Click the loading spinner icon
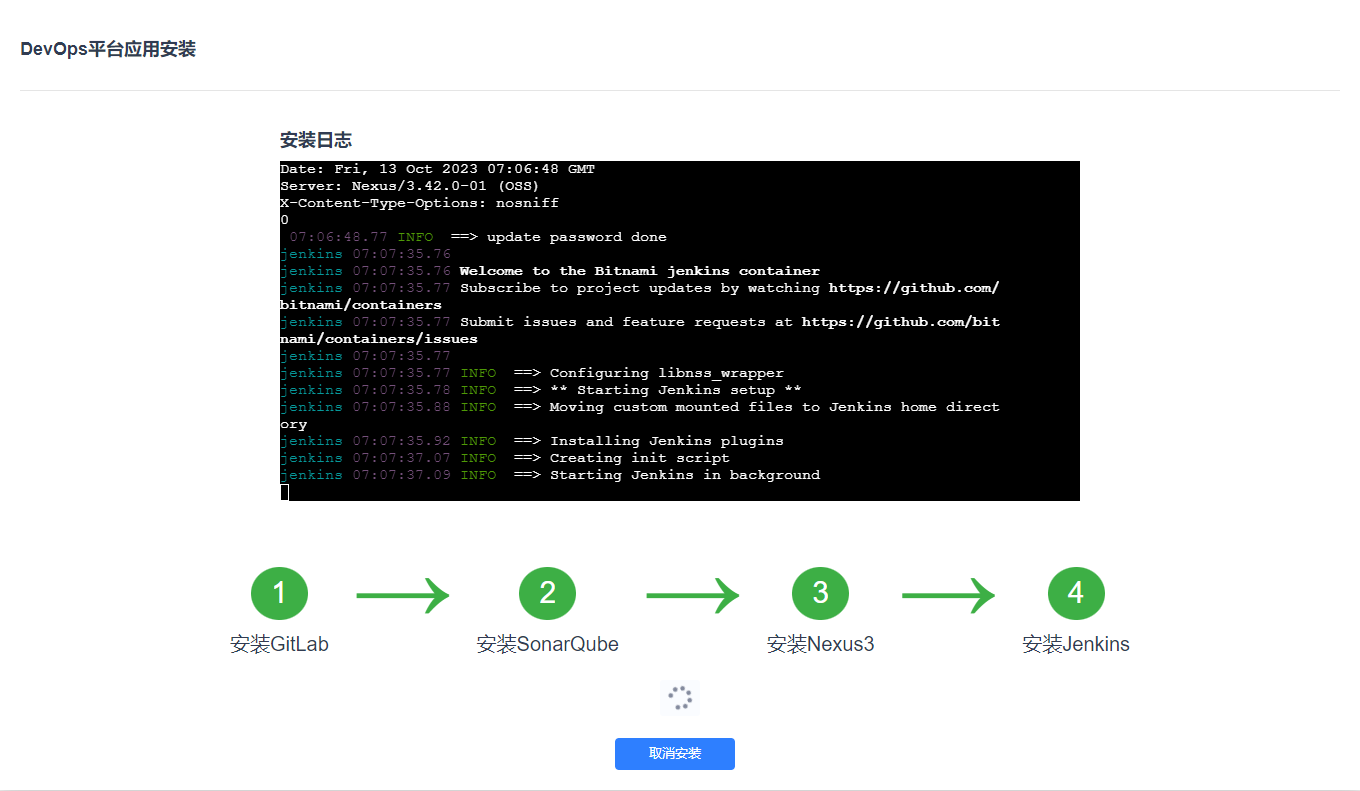Screen dimensions: 1360x791 pyautogui.click(x=680, y=698)
